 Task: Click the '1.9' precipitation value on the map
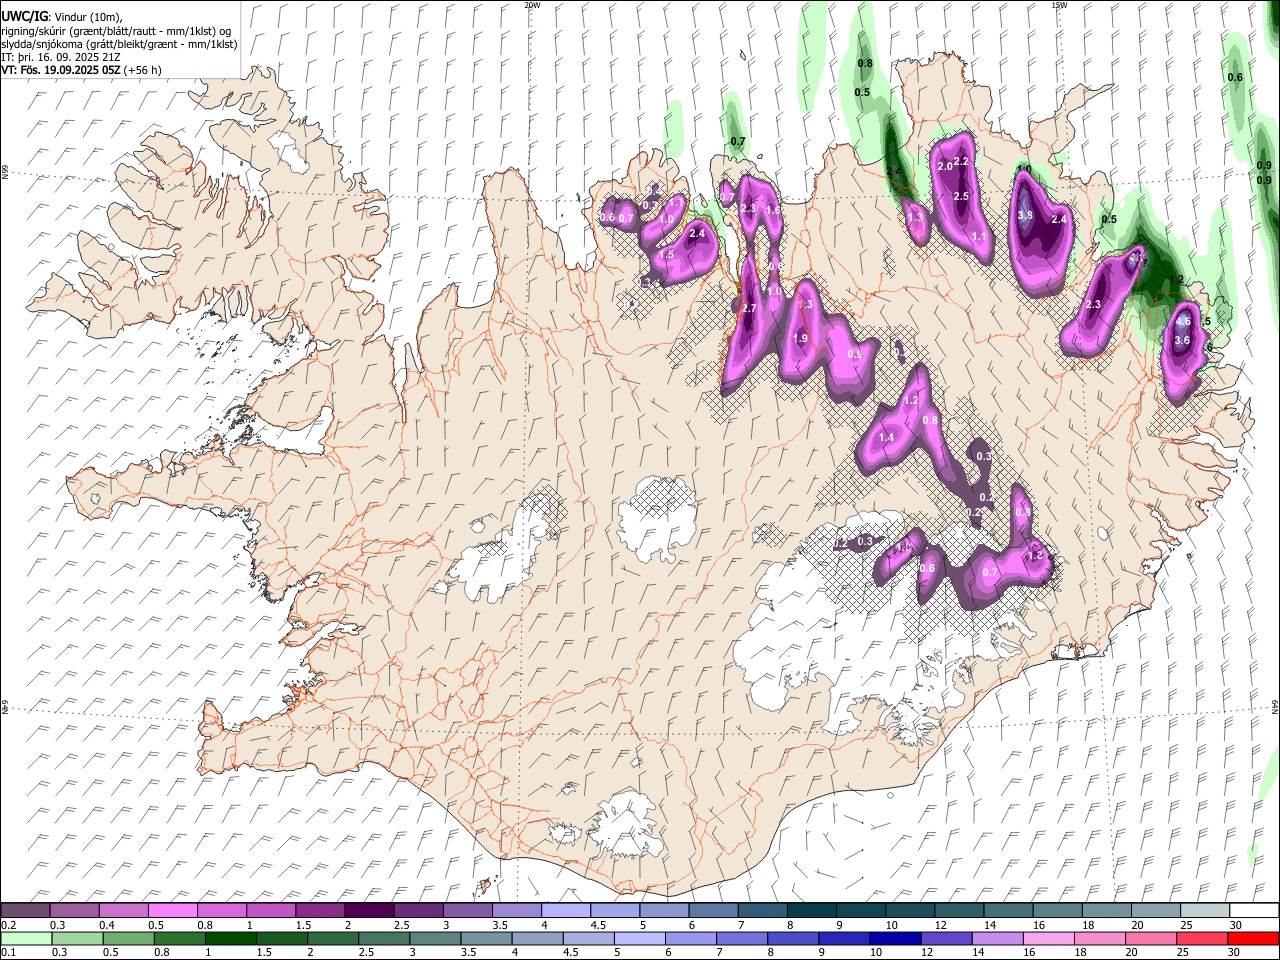pos(800,338)
